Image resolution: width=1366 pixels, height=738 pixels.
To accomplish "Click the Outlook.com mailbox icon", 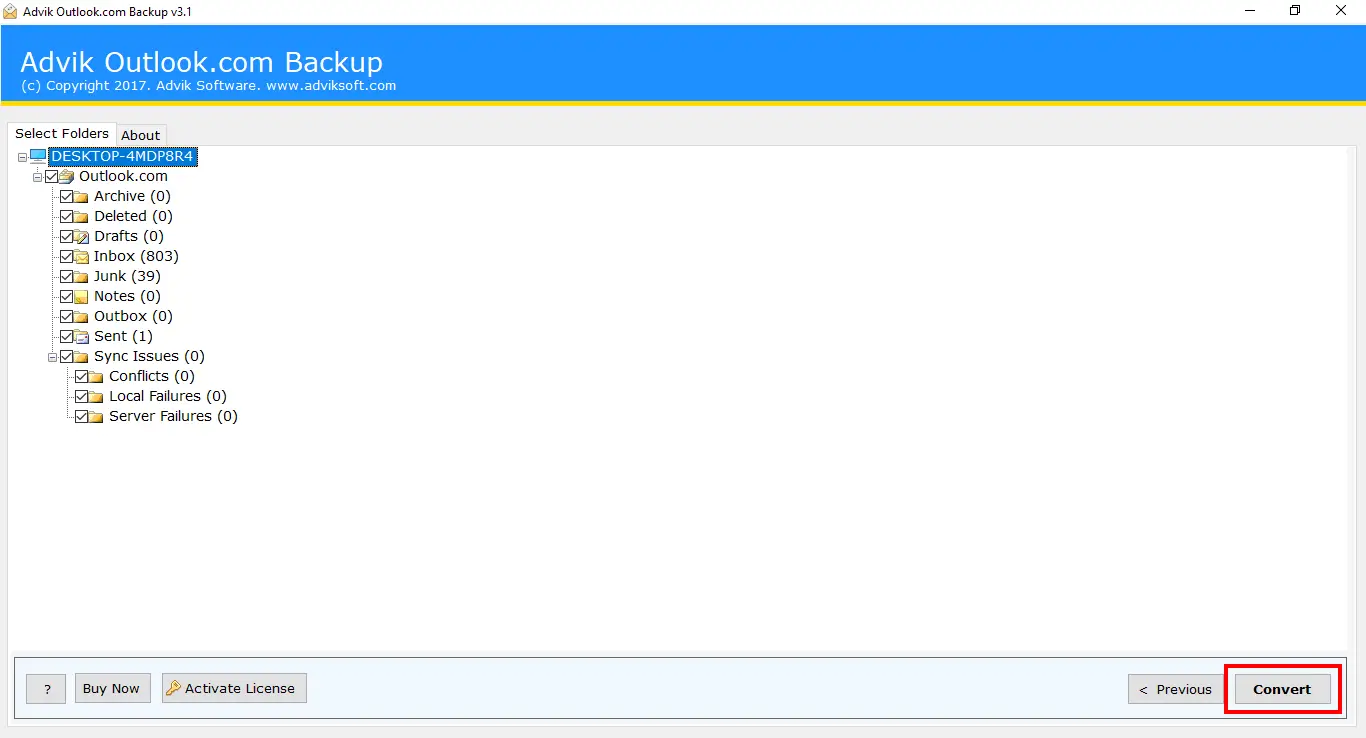I will click(x=67, y=176).
